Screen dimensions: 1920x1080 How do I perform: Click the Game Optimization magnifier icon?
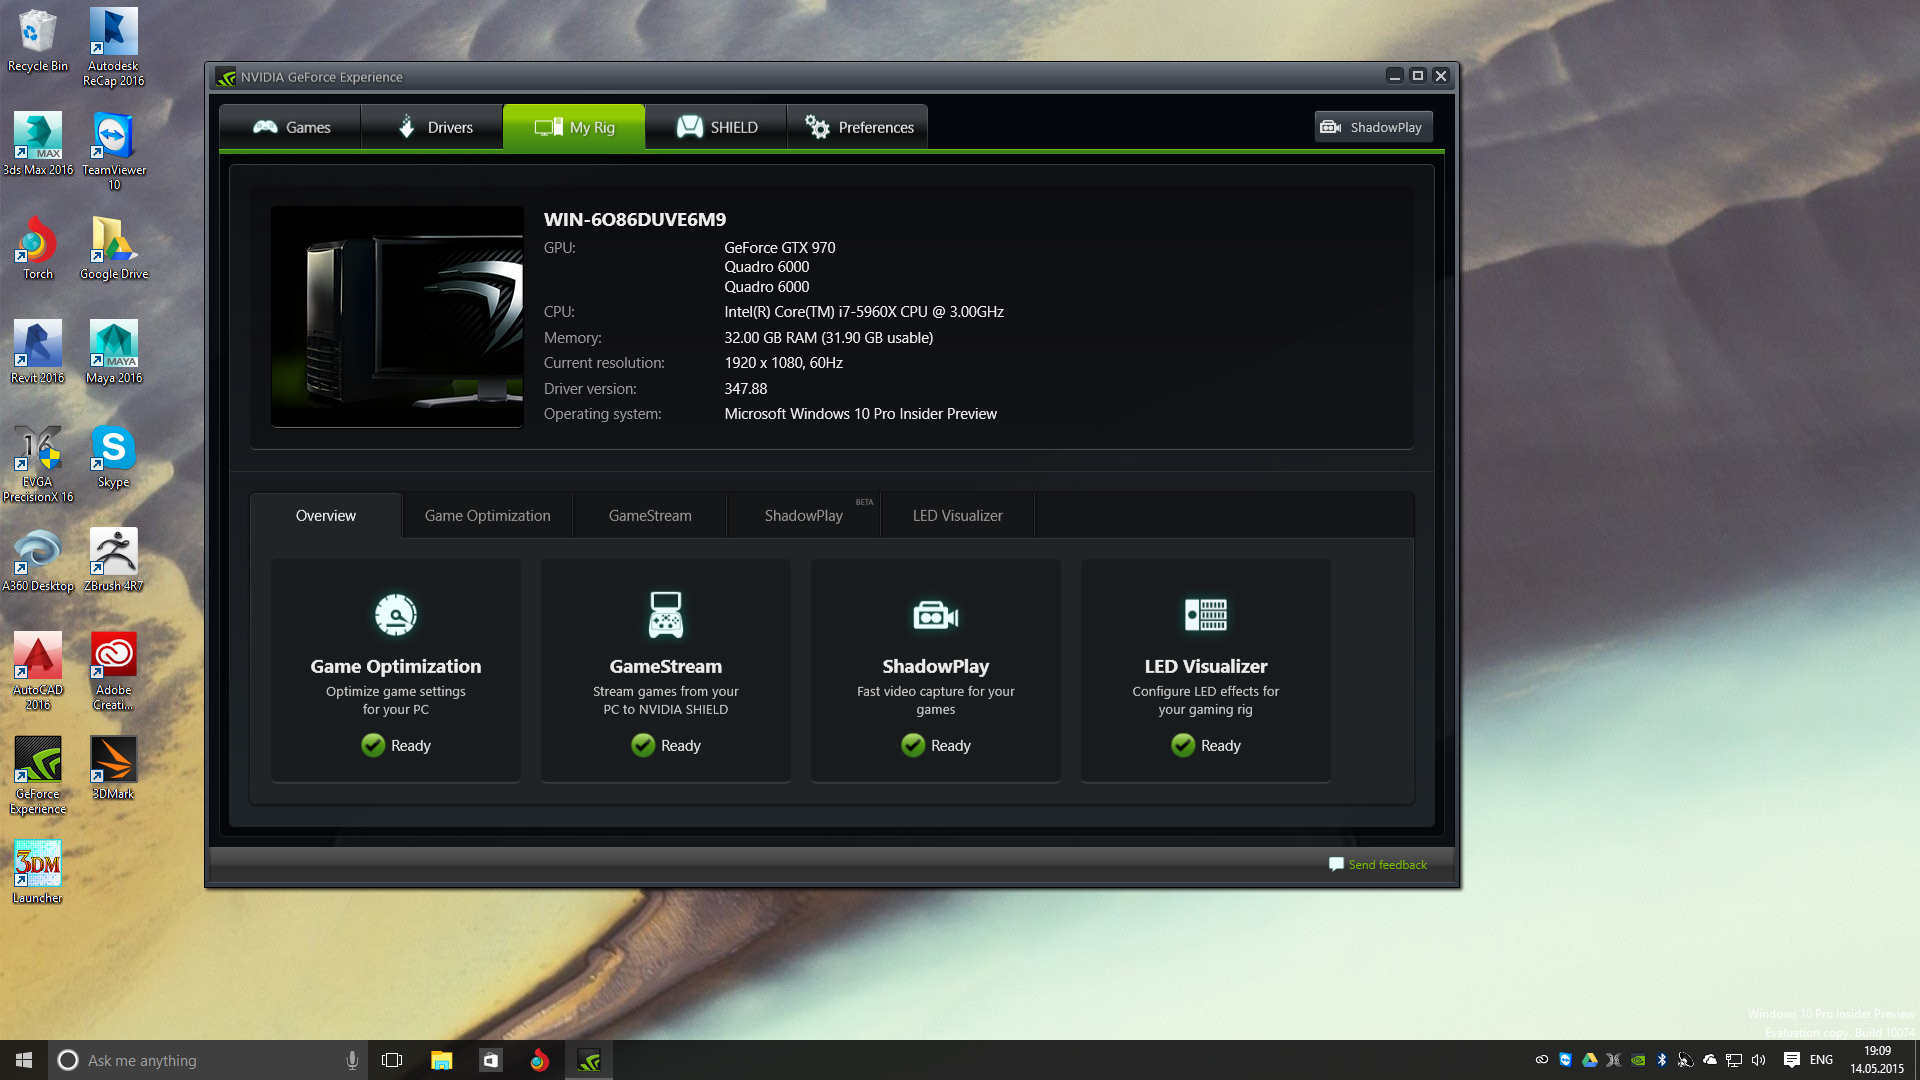[396, 615]
